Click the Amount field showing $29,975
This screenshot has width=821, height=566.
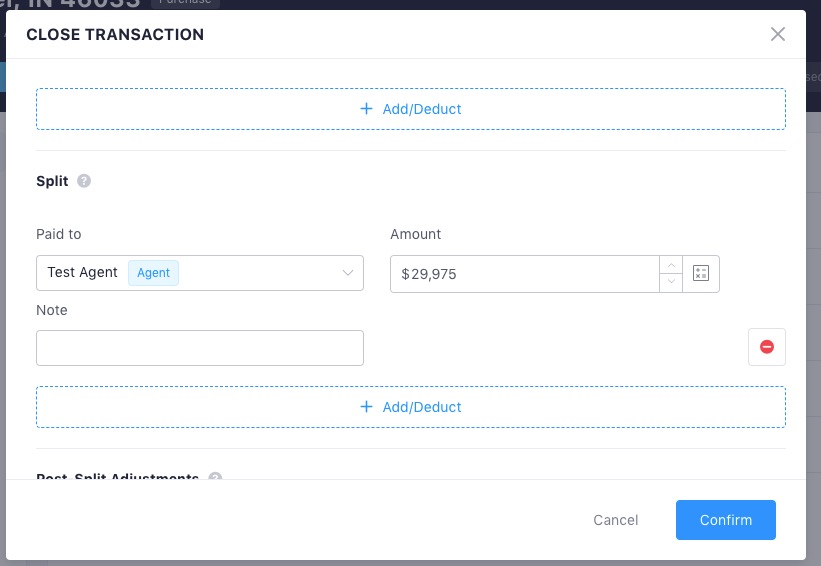pyautogui.click(x=525, y=274)
